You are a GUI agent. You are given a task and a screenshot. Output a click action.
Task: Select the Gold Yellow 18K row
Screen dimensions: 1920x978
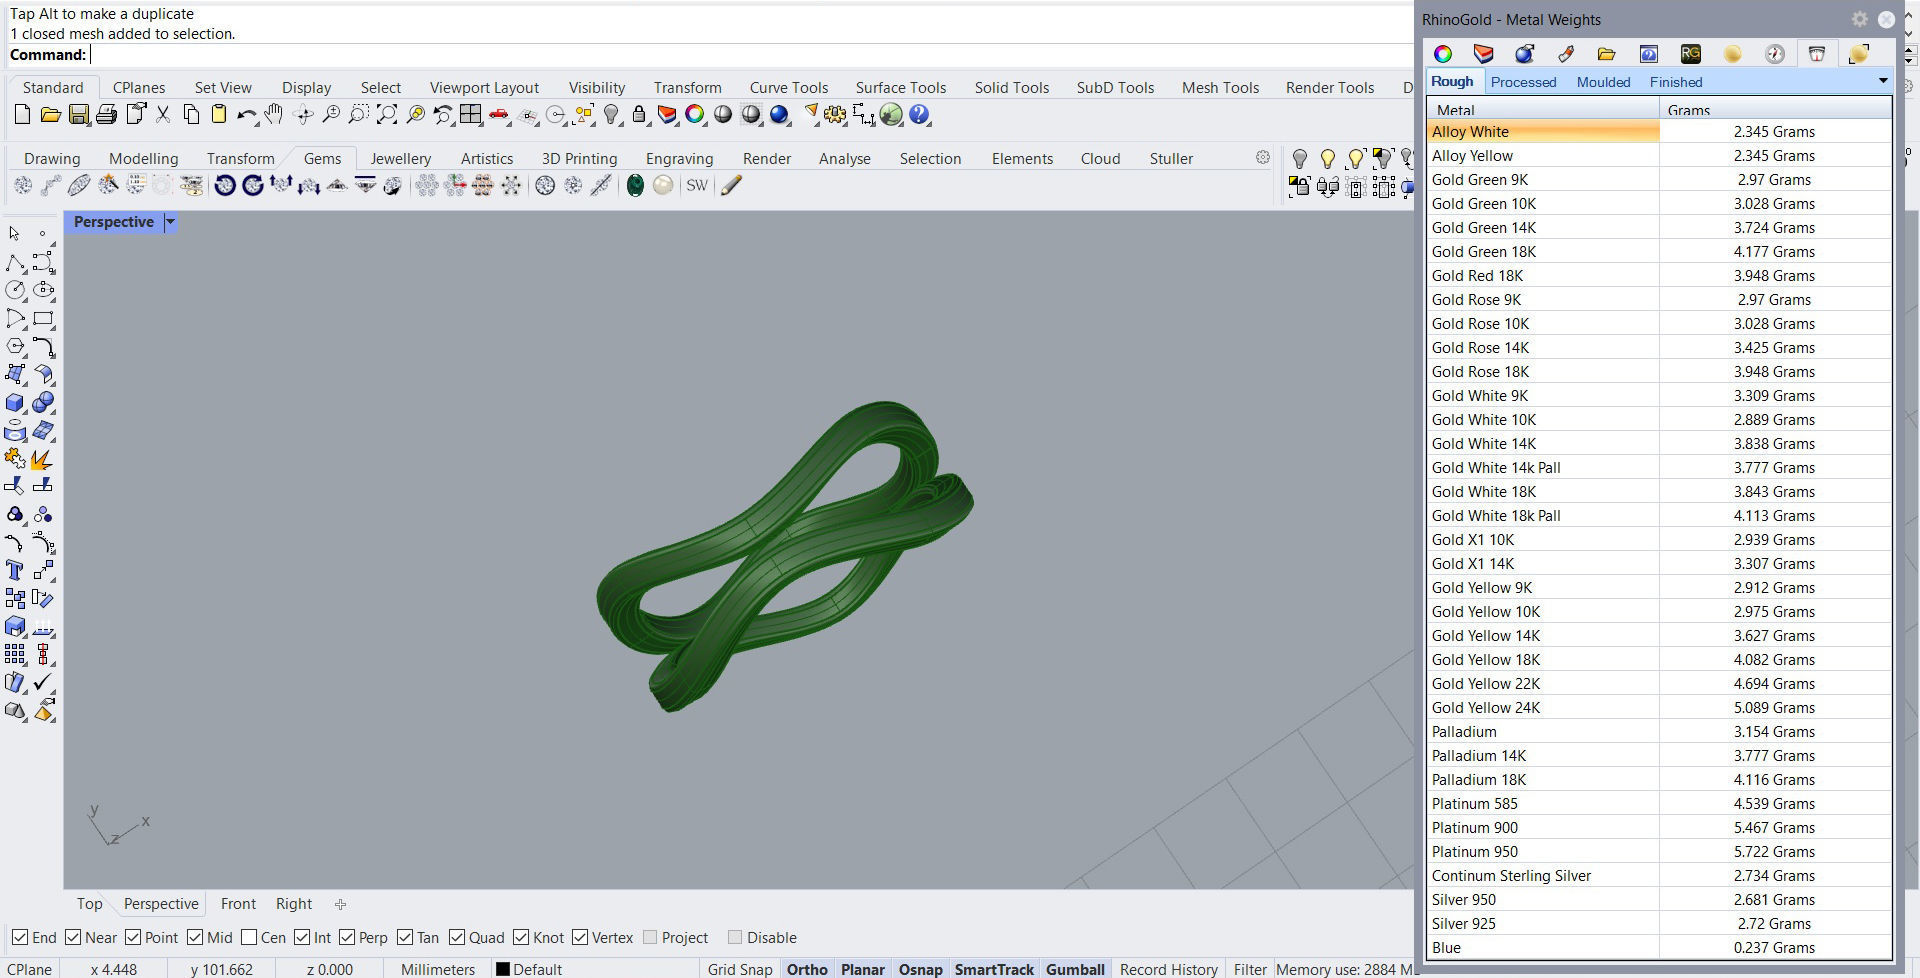pos(1659,659)
